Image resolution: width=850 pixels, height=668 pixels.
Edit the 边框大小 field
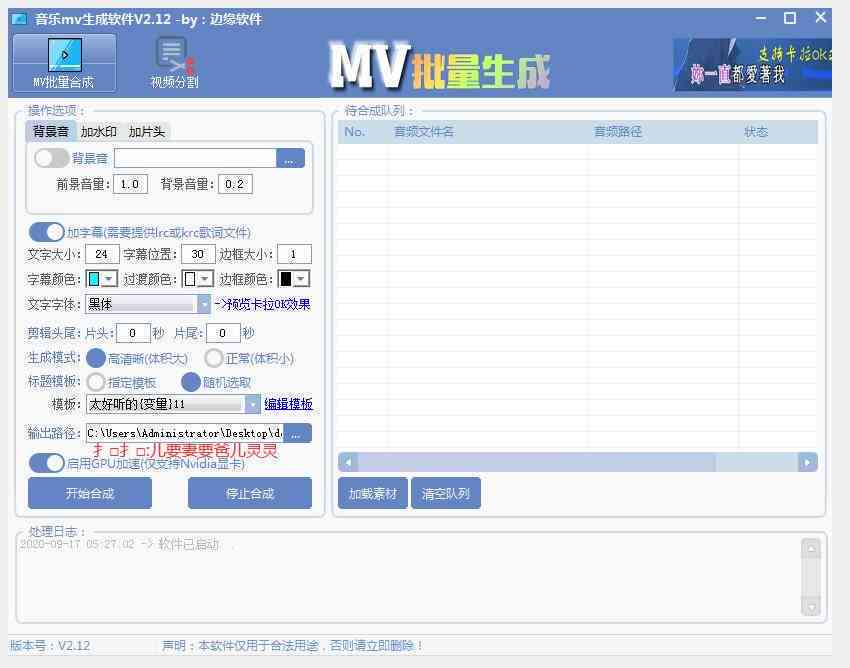pyautogui.click(x=294, y=254)
